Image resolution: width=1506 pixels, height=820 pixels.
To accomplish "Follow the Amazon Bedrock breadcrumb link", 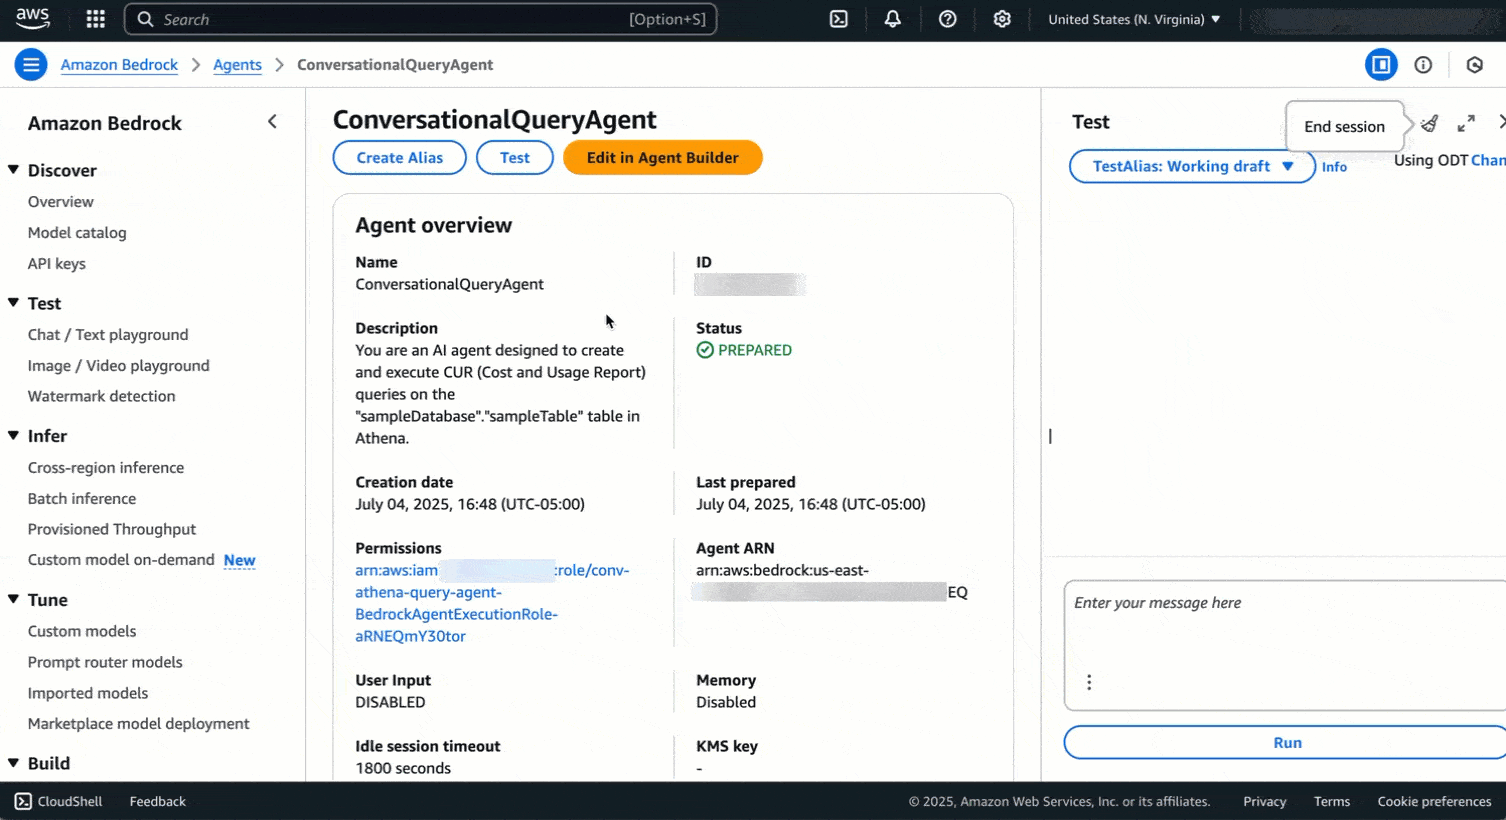I will [x=119, y=65].
